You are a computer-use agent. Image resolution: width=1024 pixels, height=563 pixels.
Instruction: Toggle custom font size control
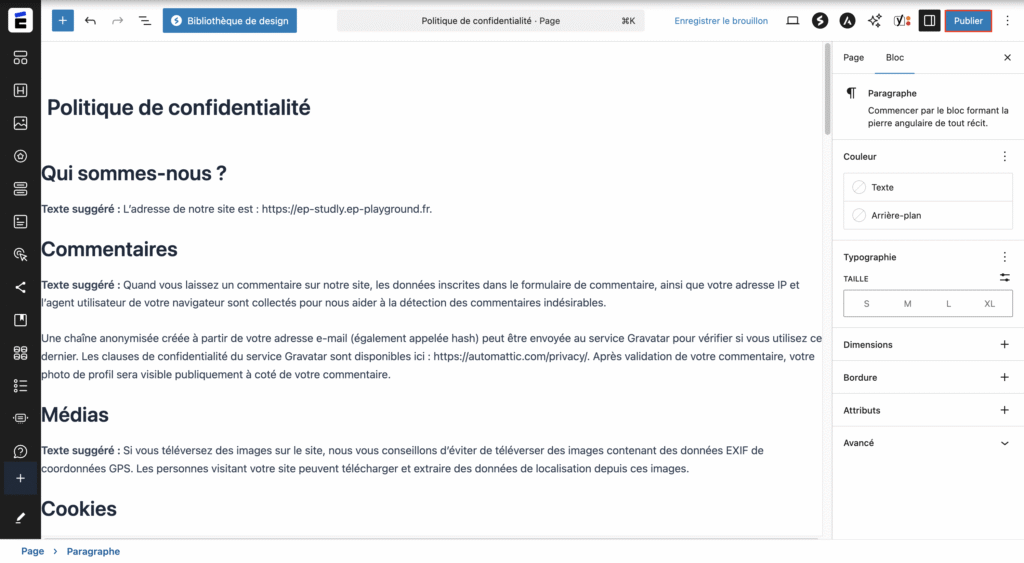coord(1004,278)
